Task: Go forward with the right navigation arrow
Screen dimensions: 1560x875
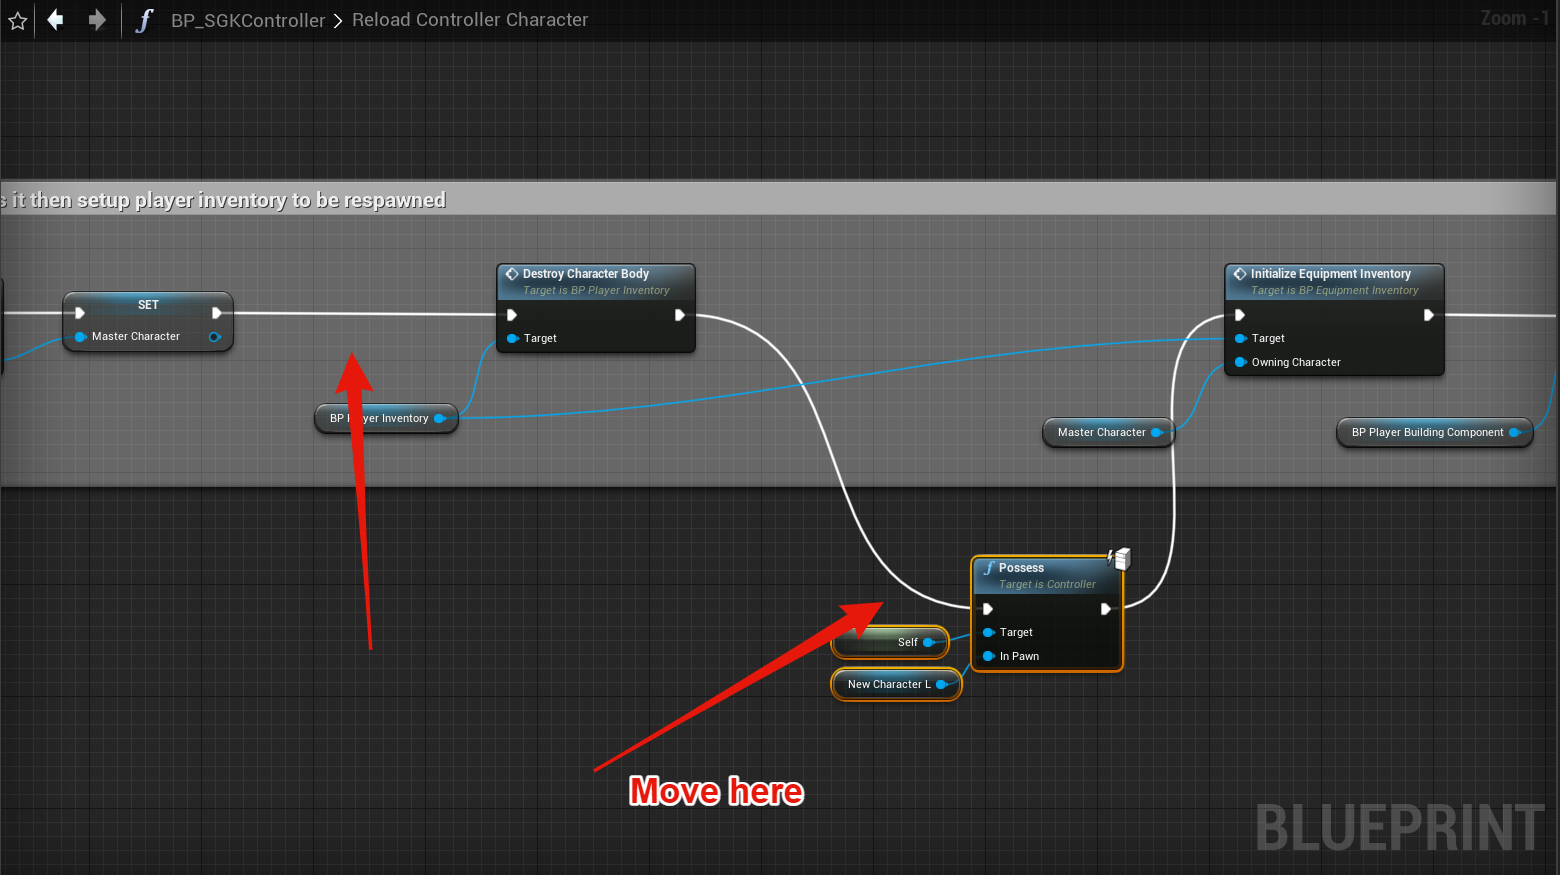Action: [x=97, y=19]
